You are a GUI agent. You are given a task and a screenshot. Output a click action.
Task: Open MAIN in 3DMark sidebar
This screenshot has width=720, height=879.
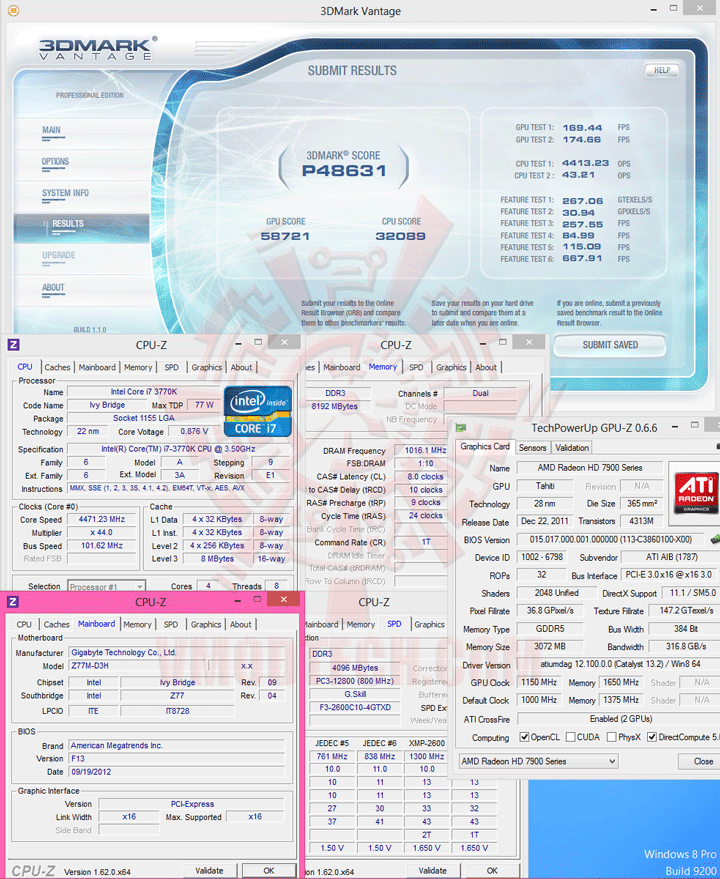52,130
